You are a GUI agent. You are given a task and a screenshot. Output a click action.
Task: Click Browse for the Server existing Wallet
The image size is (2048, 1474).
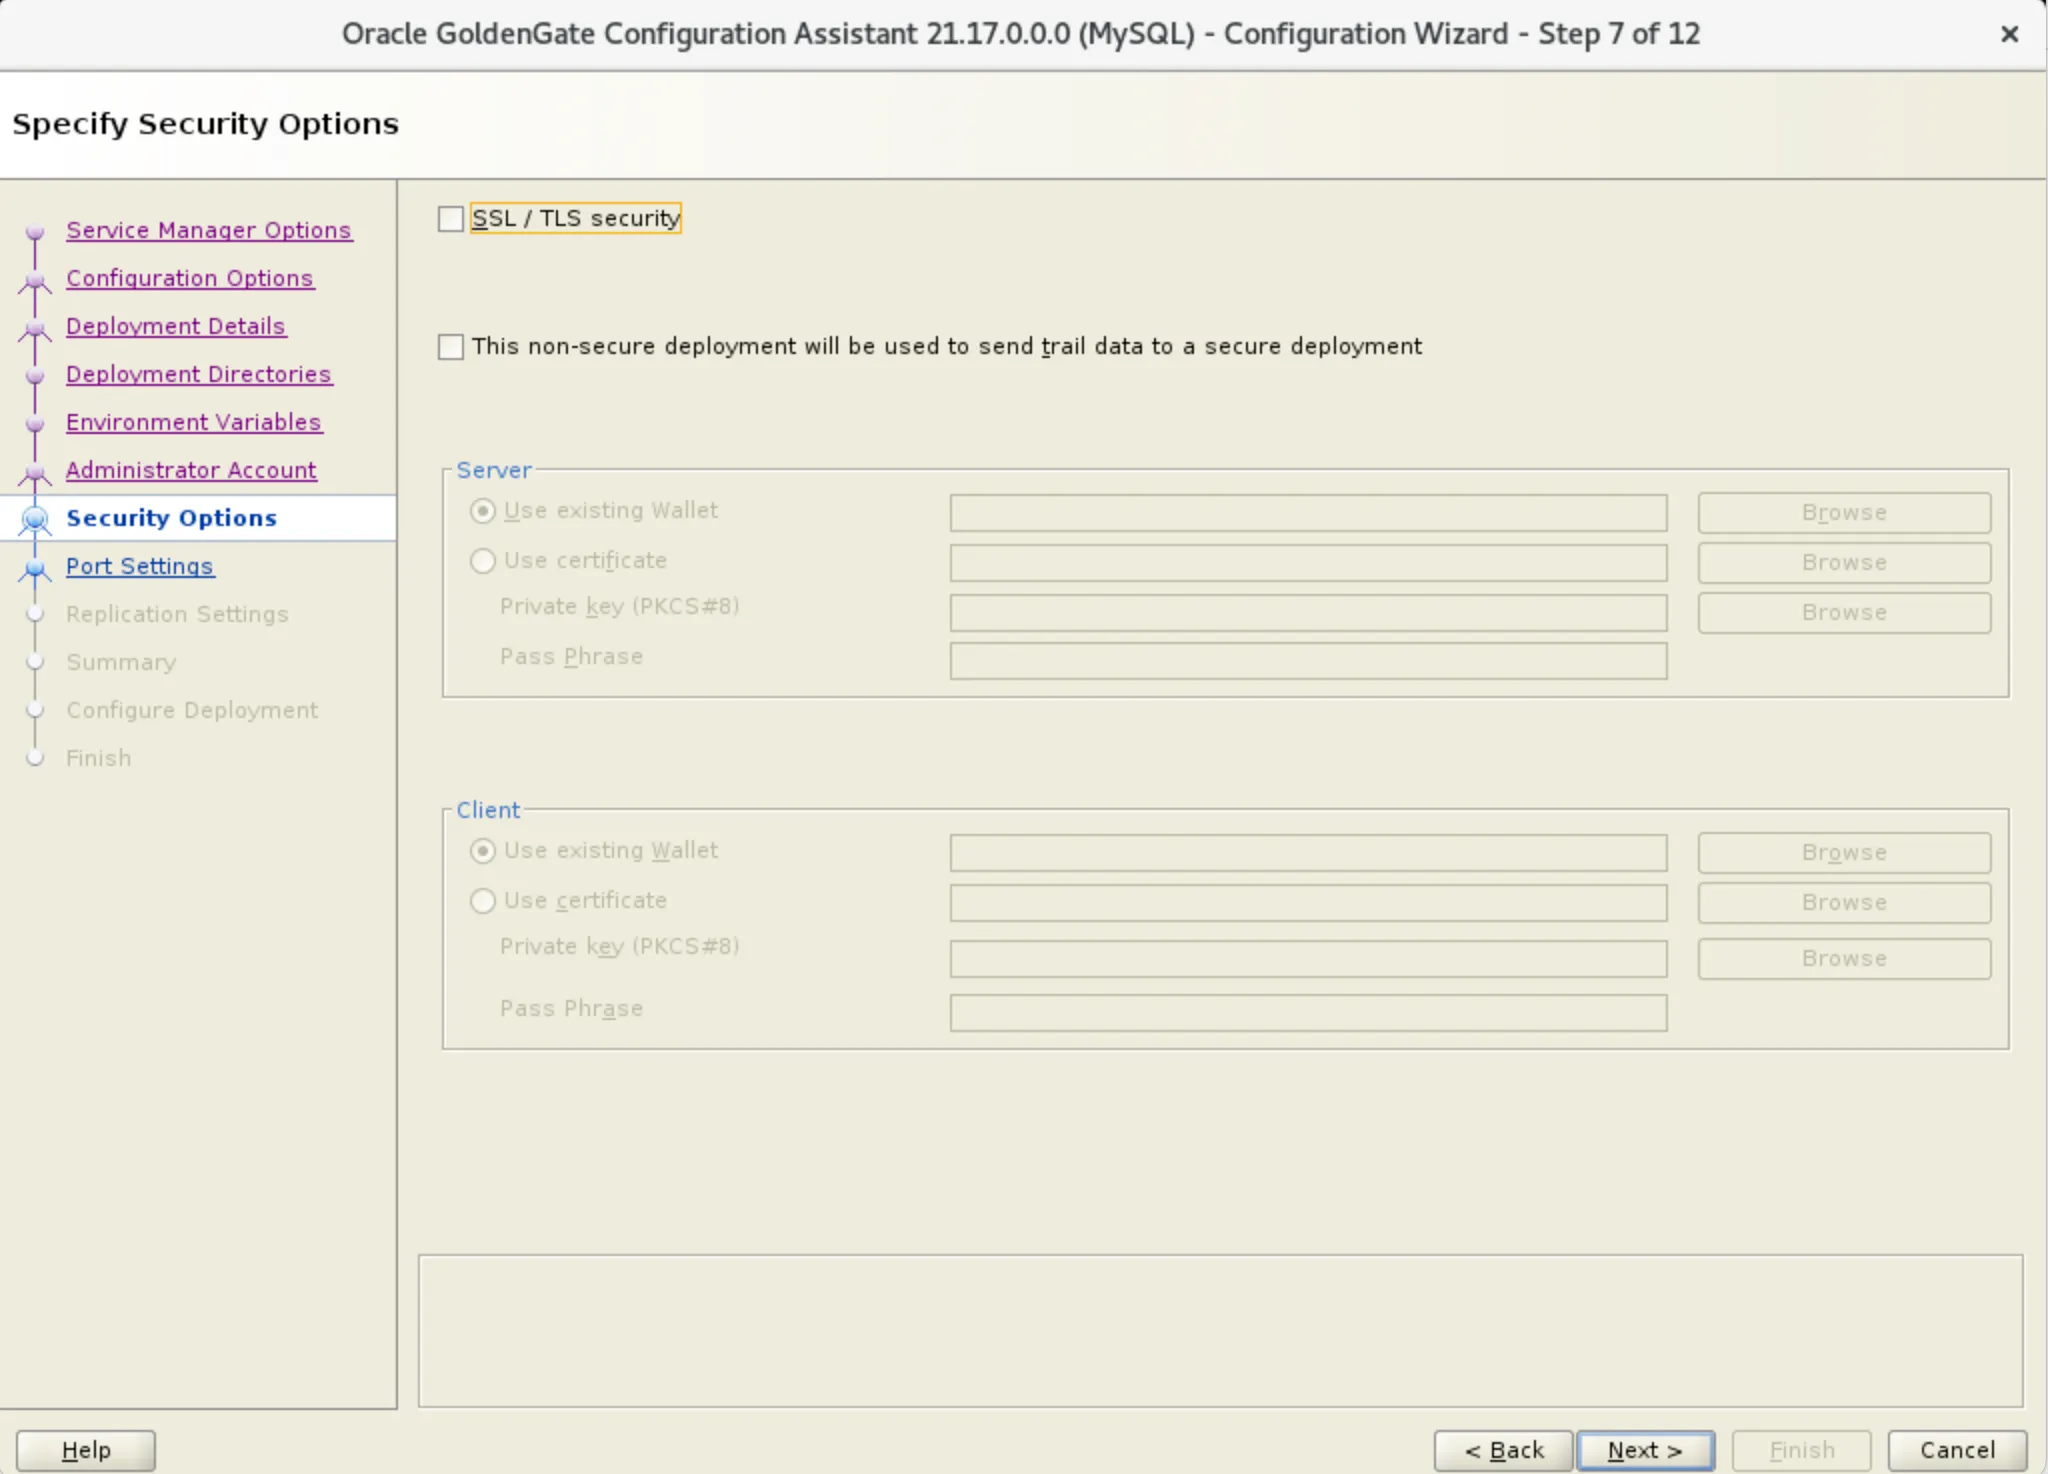click(1843, 512)
